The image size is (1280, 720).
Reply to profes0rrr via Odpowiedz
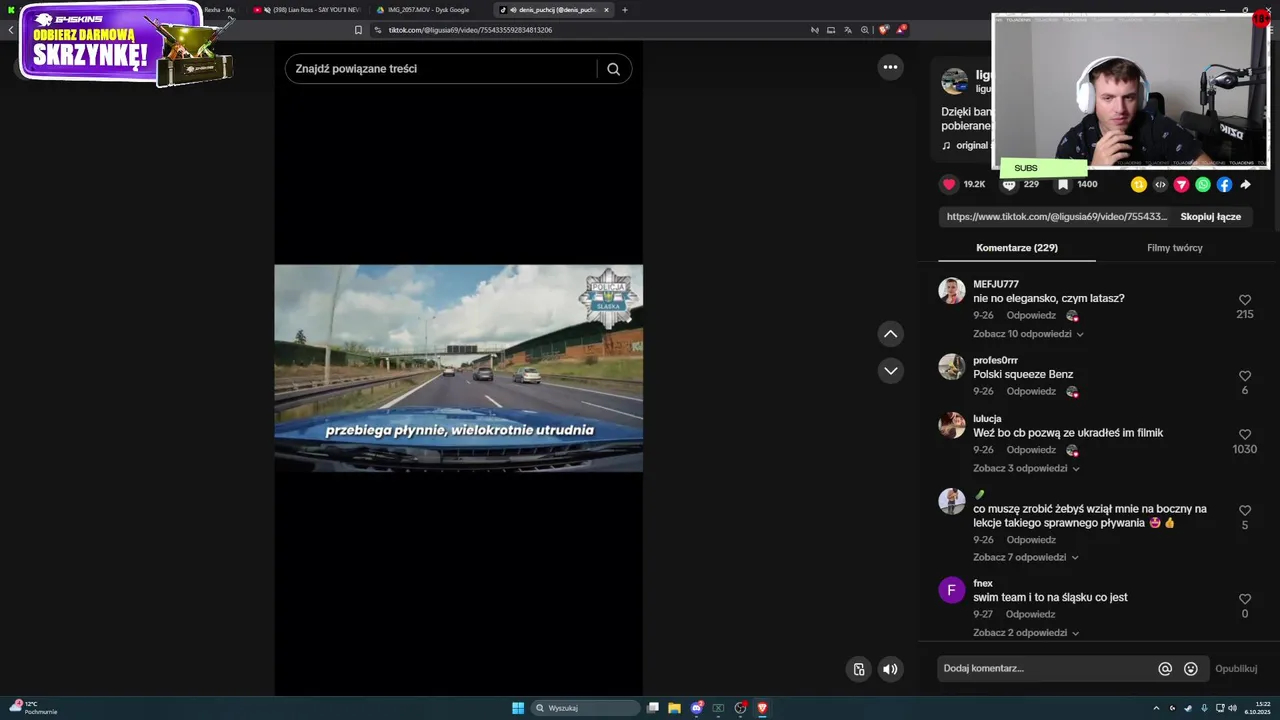click(x=1031, y=391)
